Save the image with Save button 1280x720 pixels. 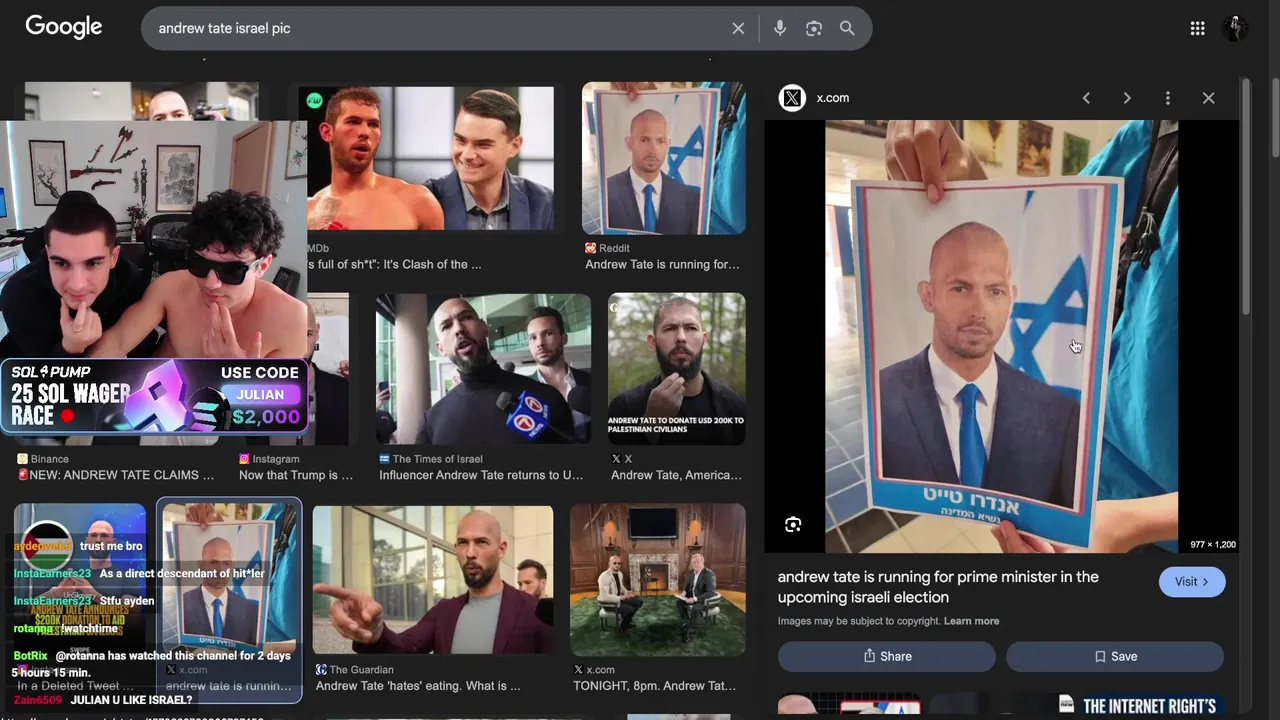(1115, 656)
